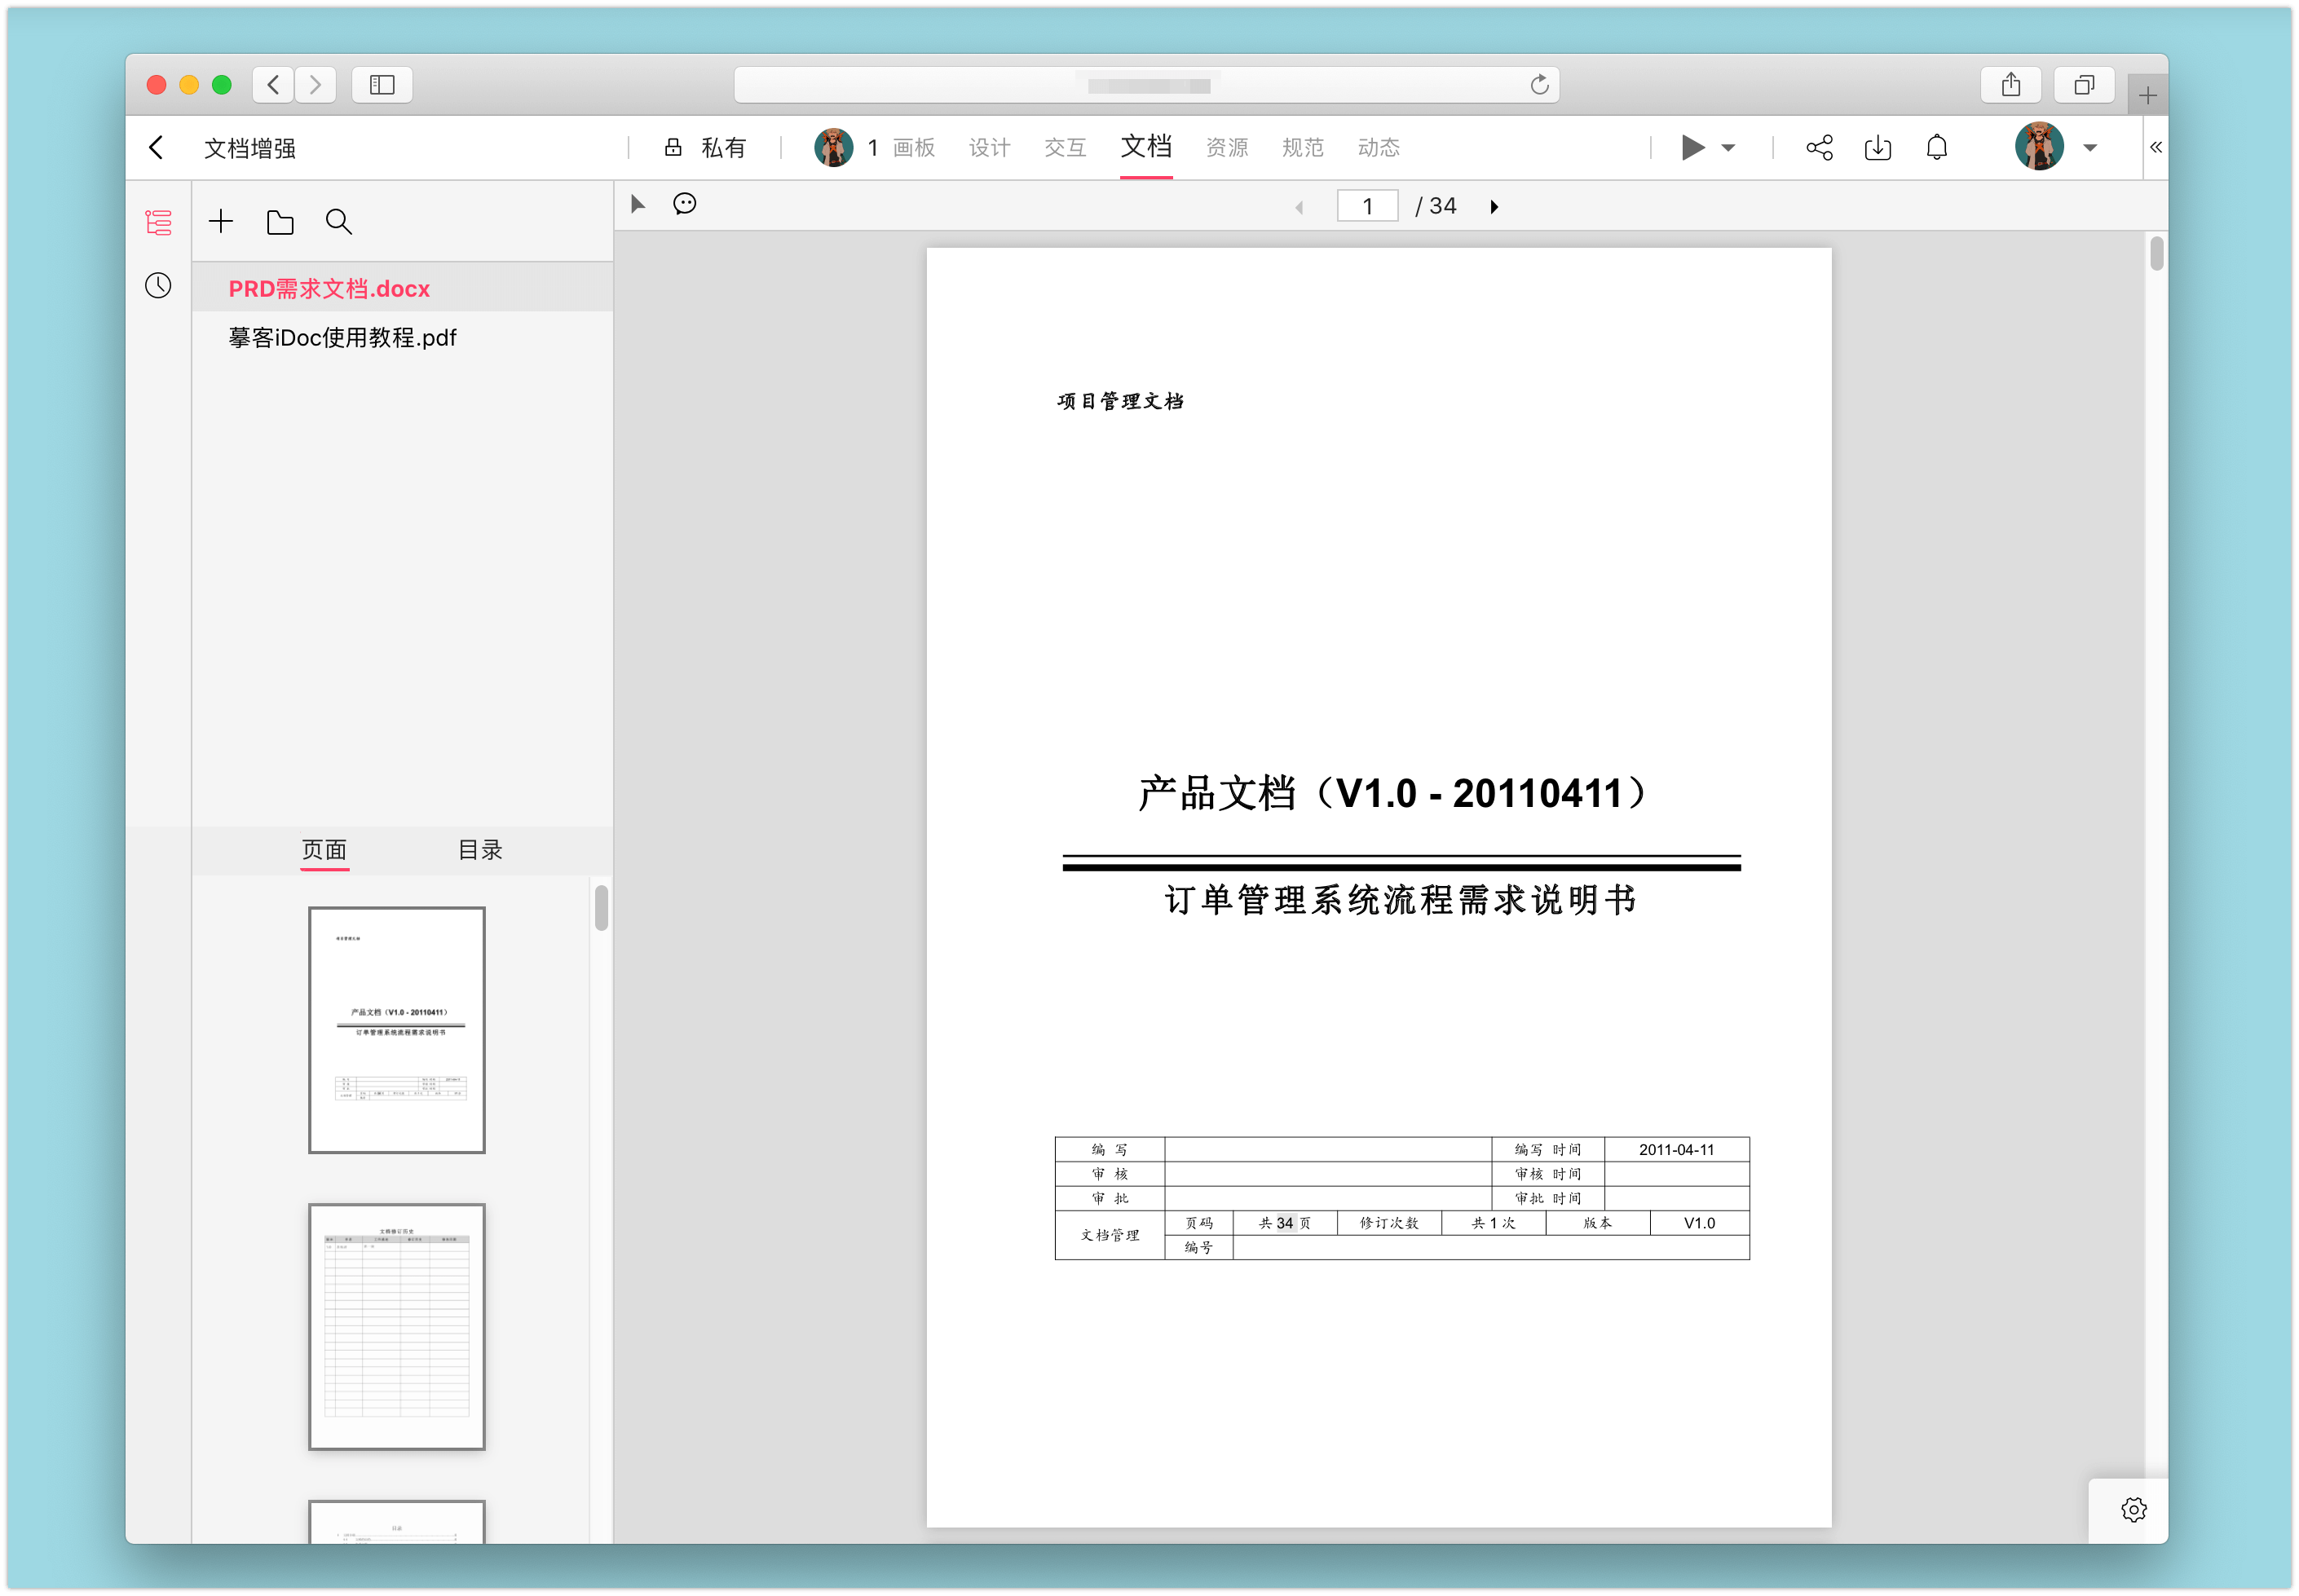2299x1596 pixels.
Task: Click the subtitle 订单管理系统流程需求说明书
Action: coord(1400,900)
